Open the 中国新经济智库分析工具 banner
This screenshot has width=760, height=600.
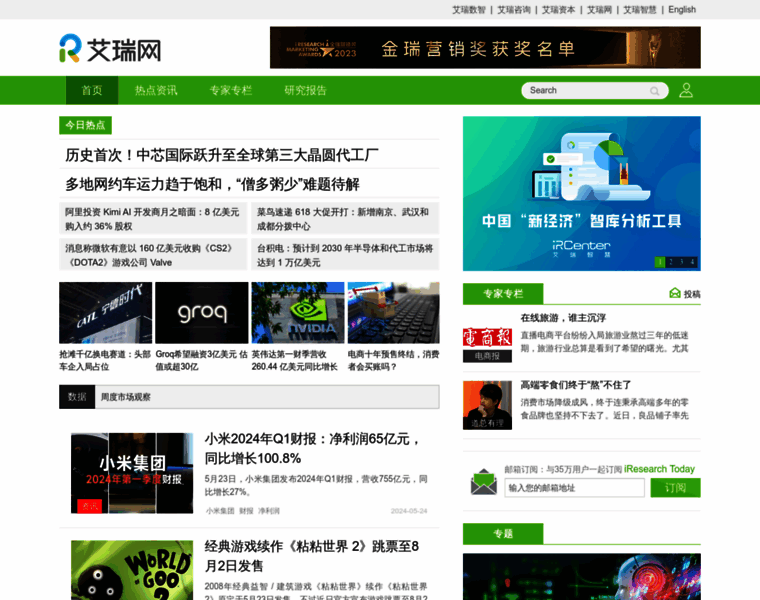(582, 193)
